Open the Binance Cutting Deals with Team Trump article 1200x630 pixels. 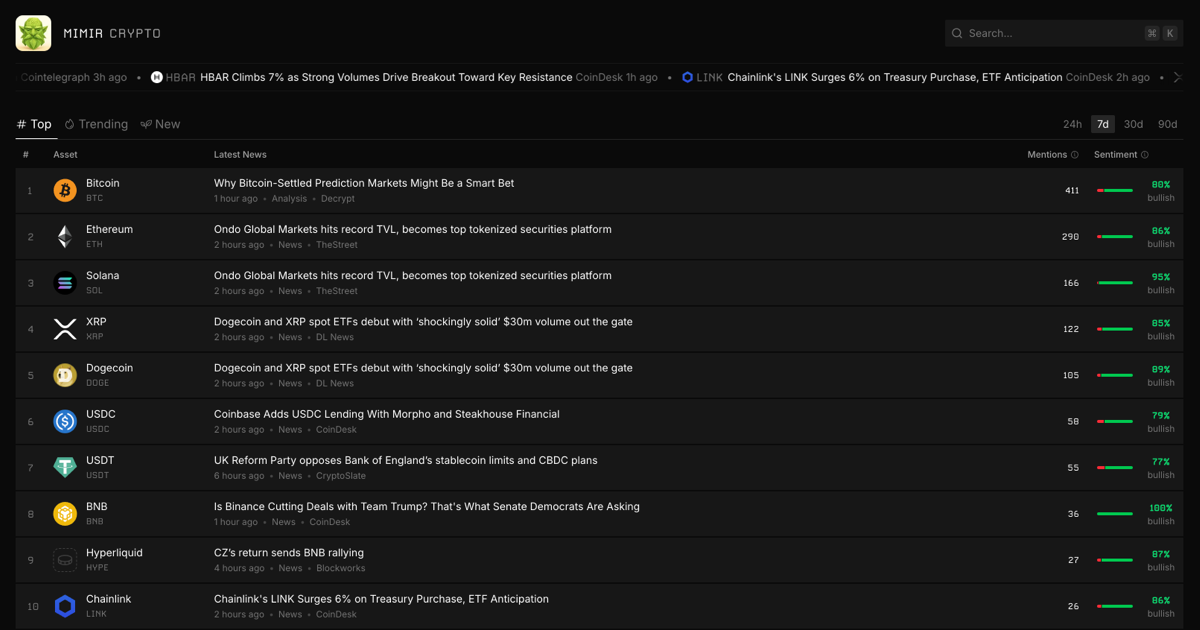pyautogui.click(x=427, y=507)
